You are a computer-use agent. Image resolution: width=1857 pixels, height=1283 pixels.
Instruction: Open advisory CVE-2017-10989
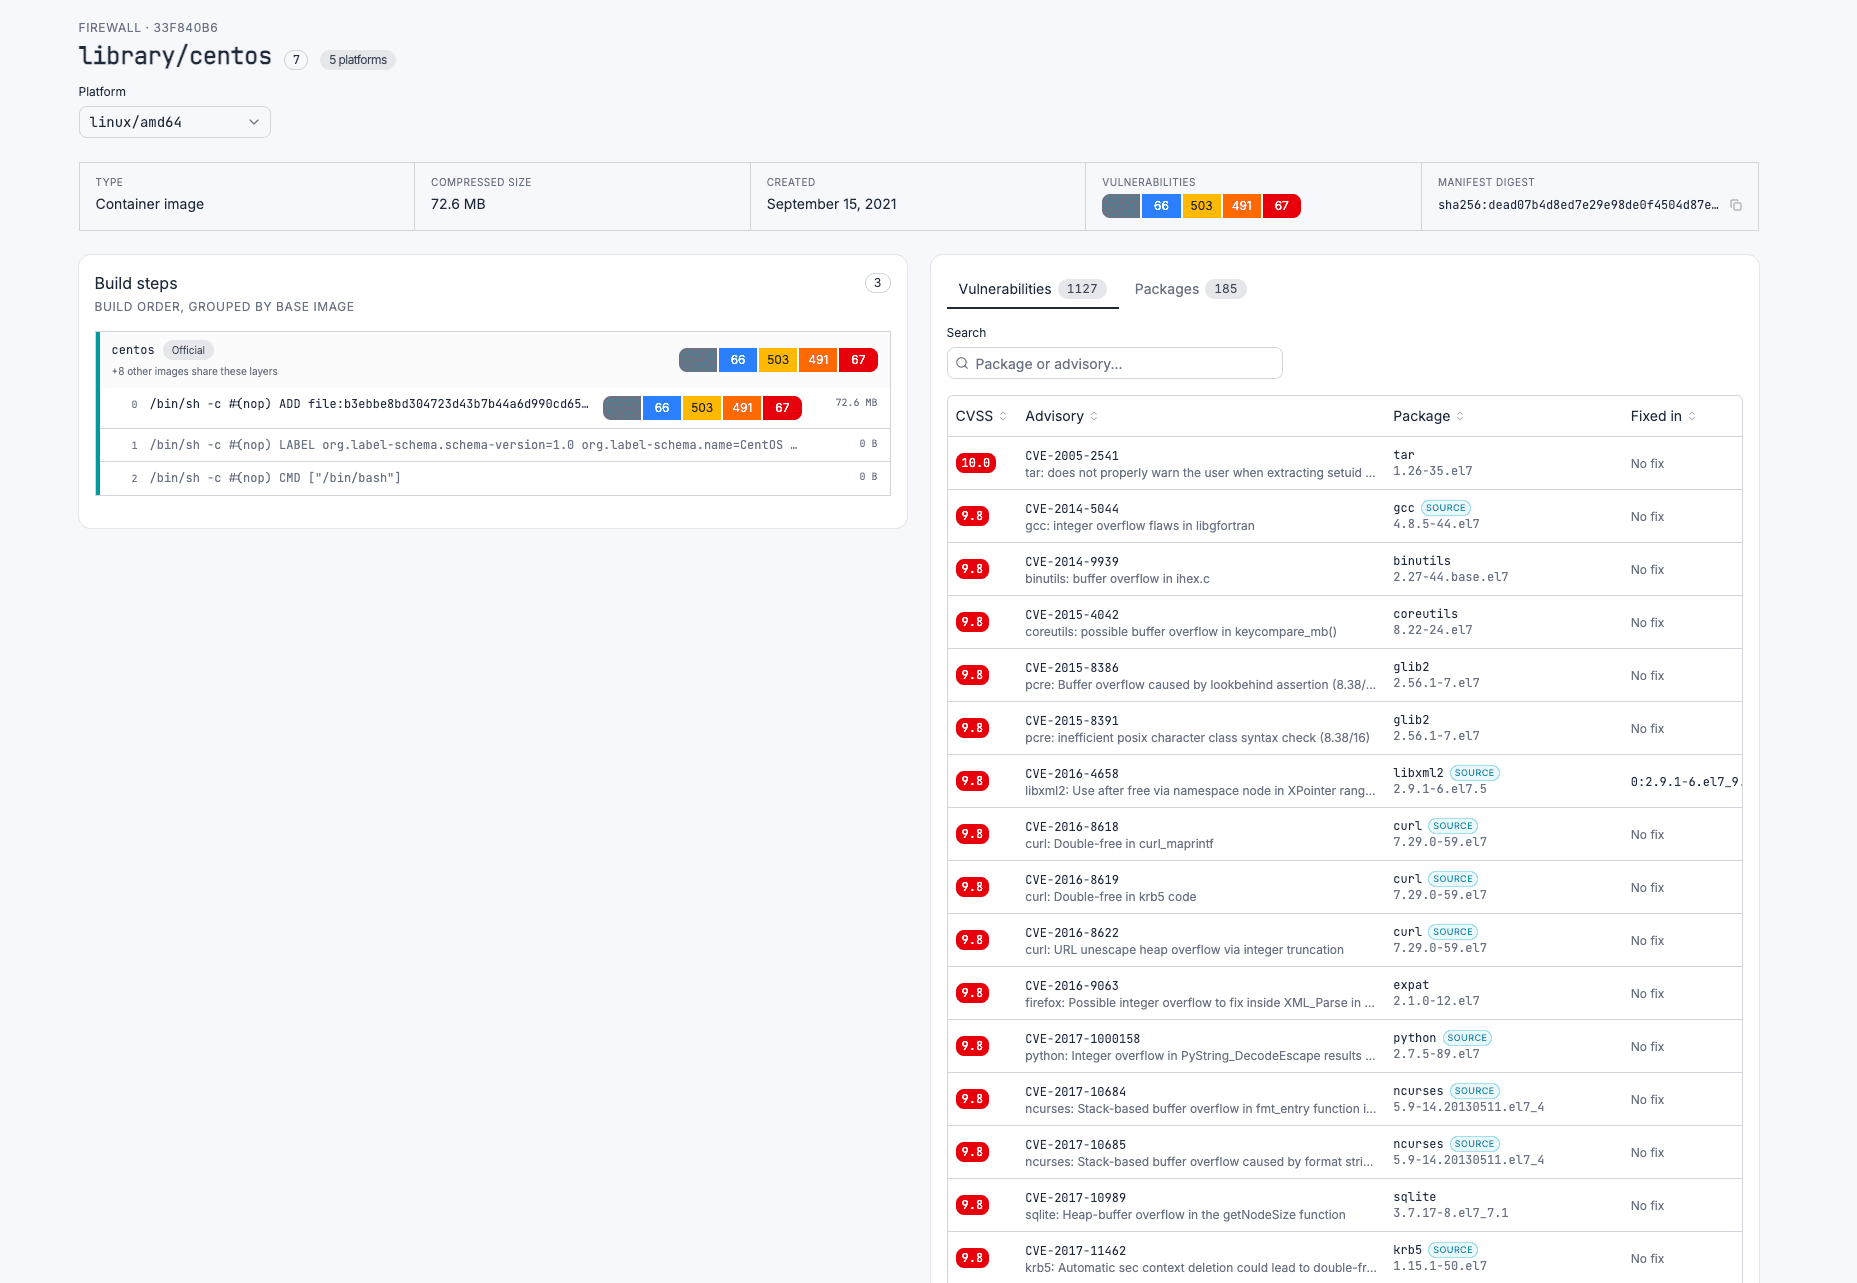[1076, 1198]
